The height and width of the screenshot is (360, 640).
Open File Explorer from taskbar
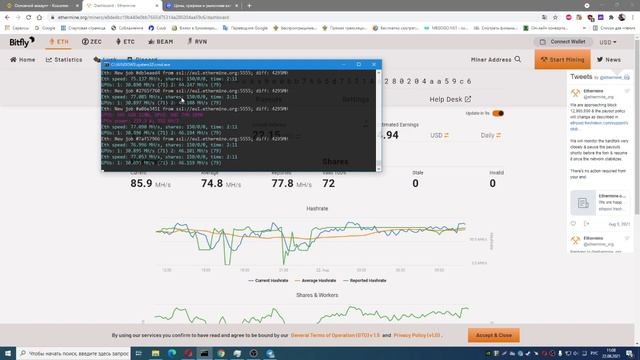click(156, 353)
